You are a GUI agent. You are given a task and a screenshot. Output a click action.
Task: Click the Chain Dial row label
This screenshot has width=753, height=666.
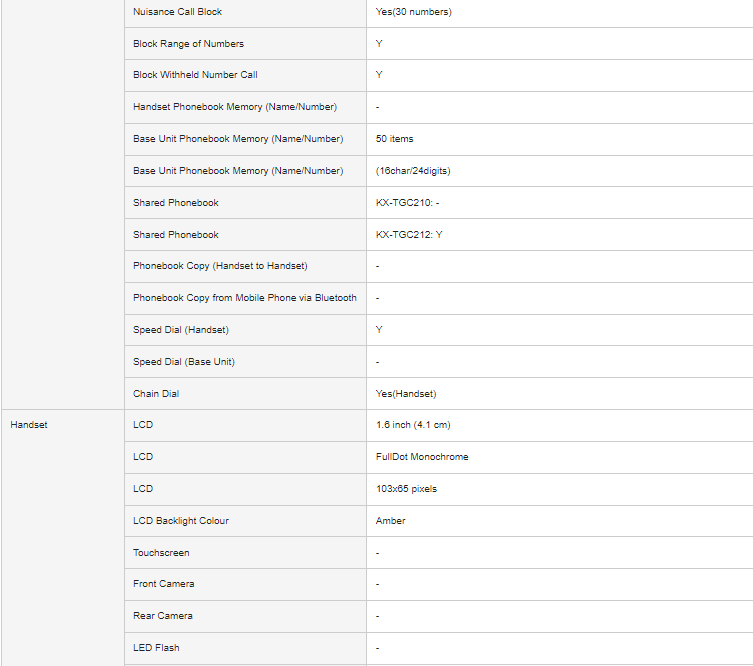155,394
